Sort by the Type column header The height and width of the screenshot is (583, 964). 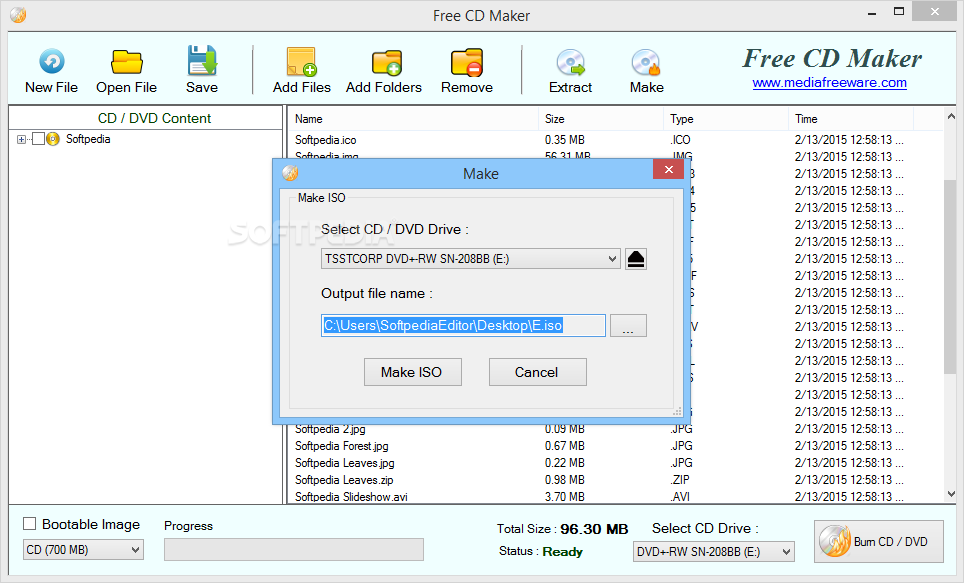point(726,119)
